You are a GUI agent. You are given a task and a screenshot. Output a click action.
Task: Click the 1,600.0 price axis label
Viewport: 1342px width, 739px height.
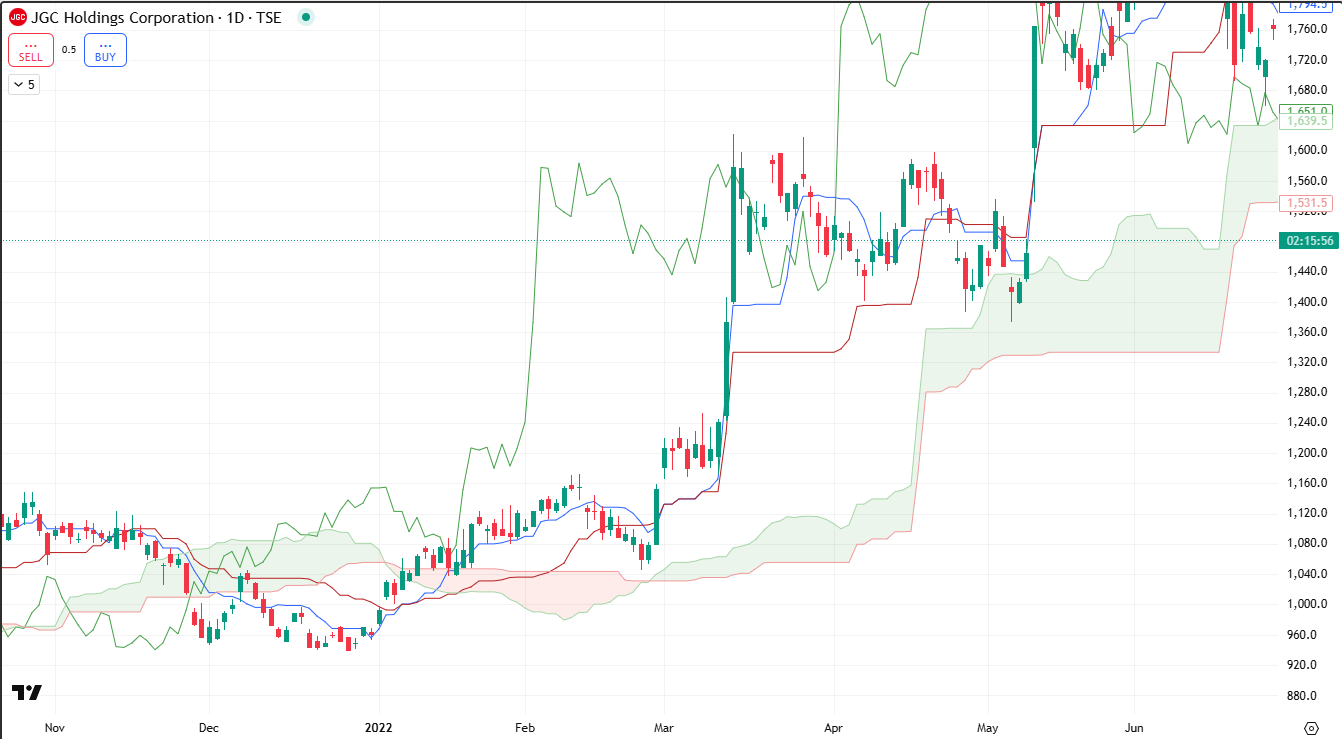[1307, 150]
